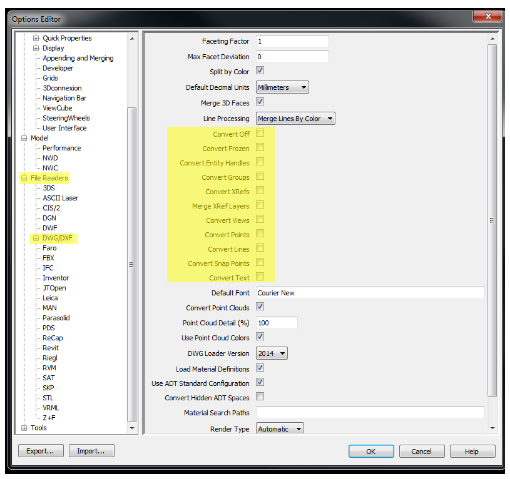Enable Merge XRef Layers checkbox

[260, 205]
